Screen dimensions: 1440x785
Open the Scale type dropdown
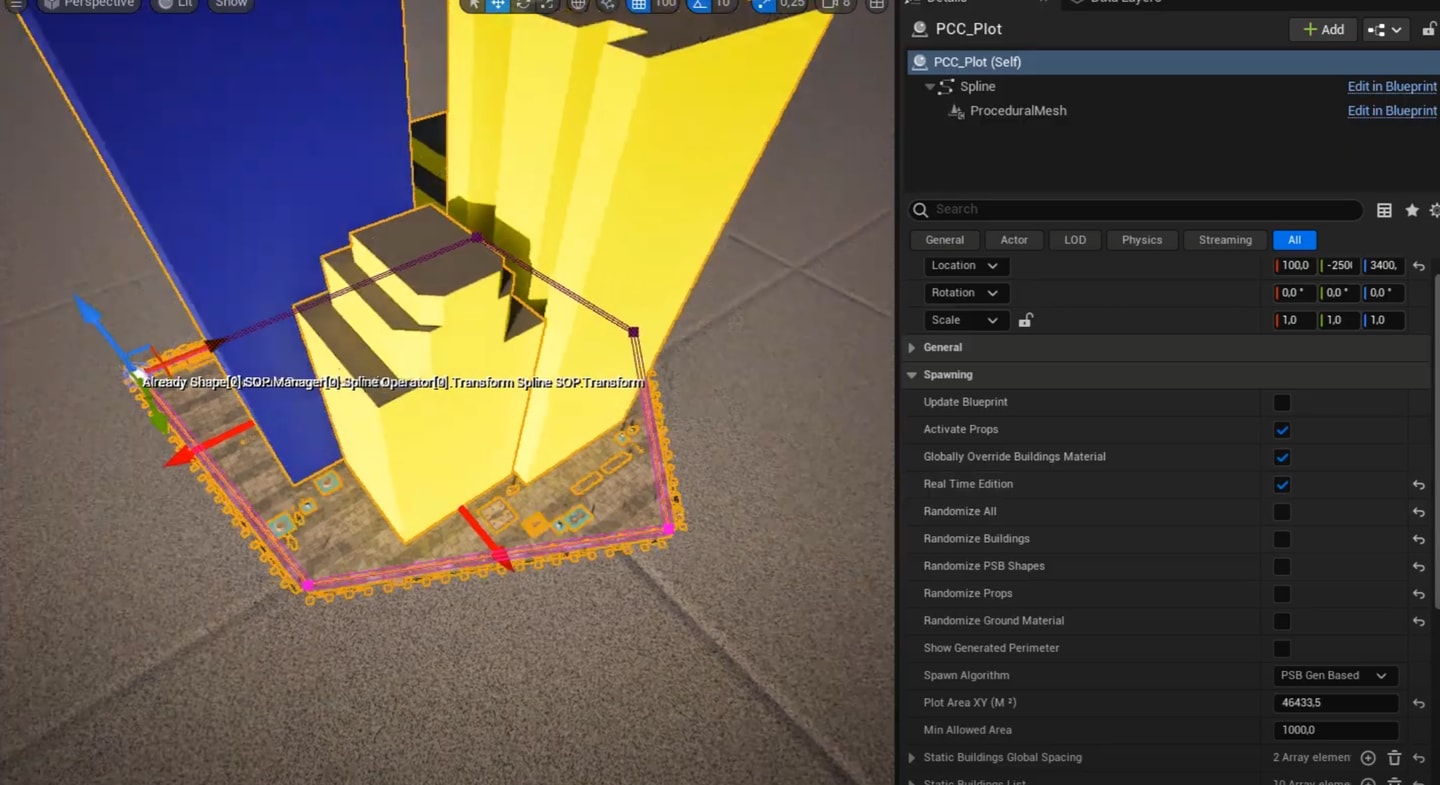[966, 320]
